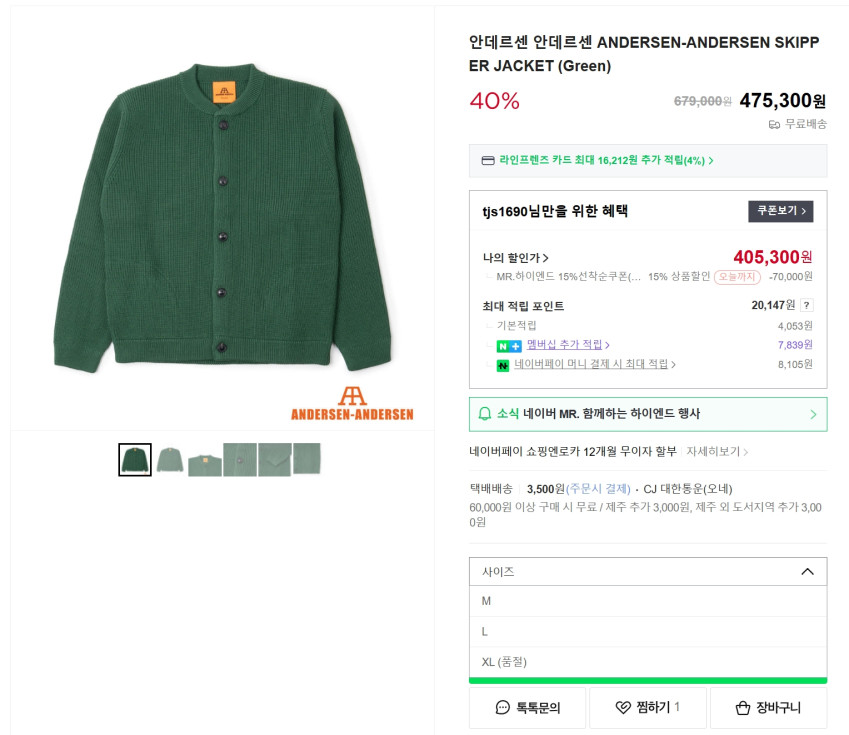Open the 쿠폰보기 coupon button
Image resolution: width=849 pixels, height=735 pixels.
coord(780,211)
